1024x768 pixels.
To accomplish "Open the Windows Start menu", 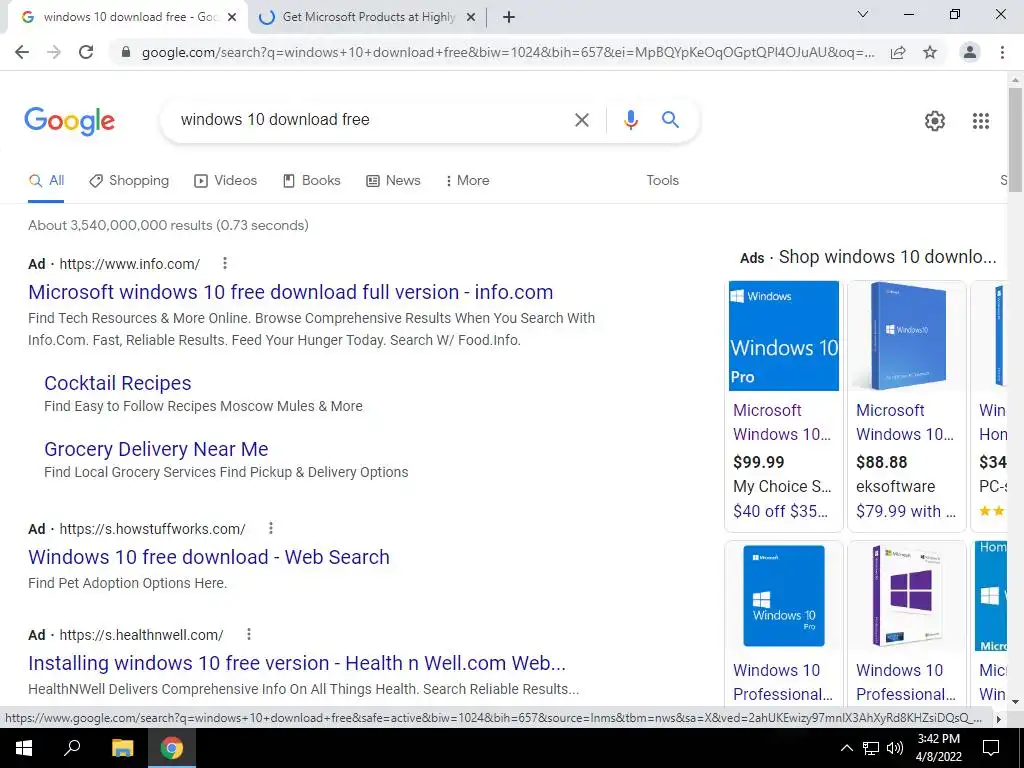I will coord(24,748).
